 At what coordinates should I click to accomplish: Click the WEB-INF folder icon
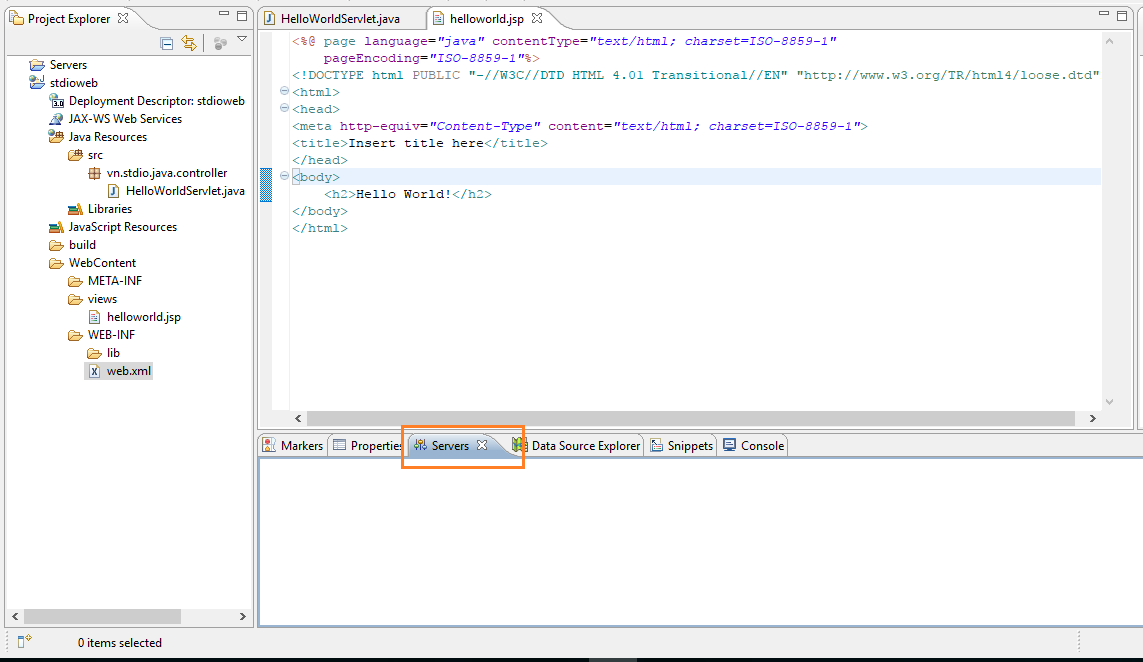click(75, 335)
